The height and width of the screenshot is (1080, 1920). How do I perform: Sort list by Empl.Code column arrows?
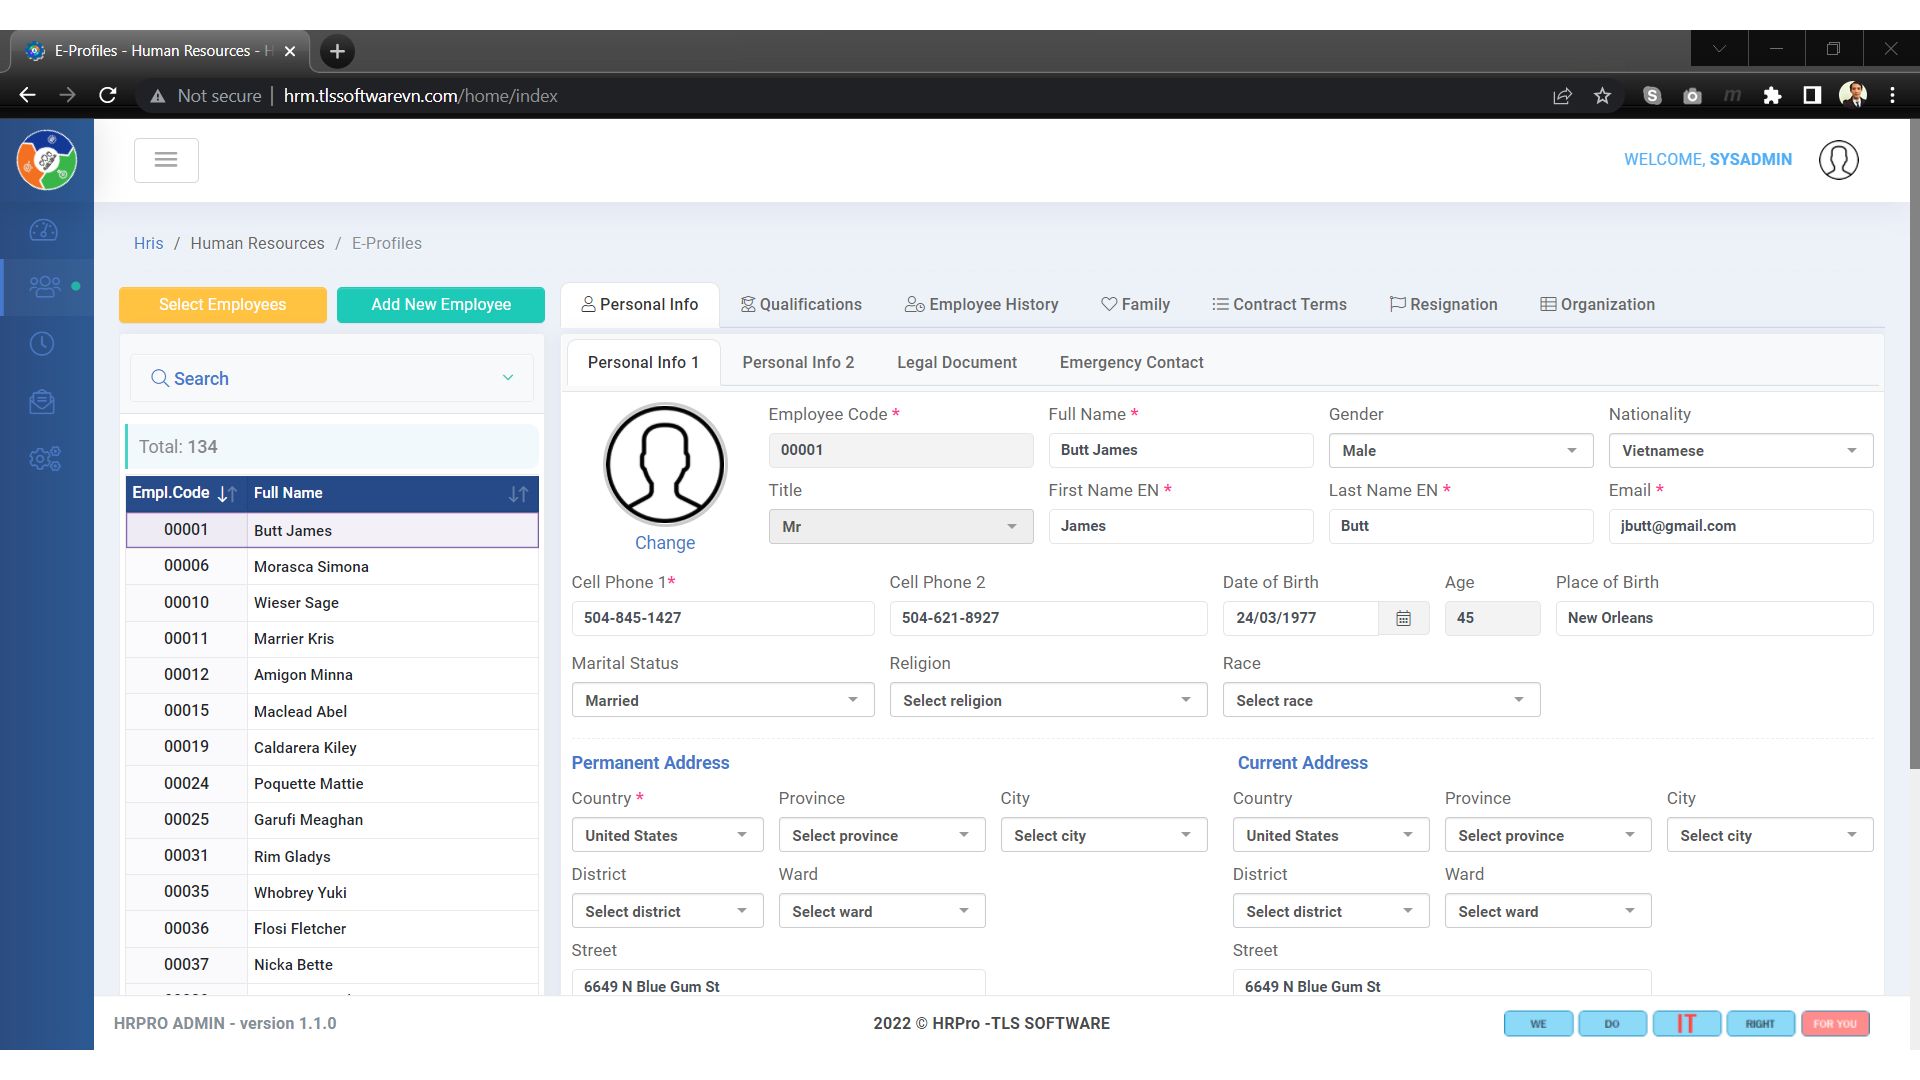(x=227, y=494)
